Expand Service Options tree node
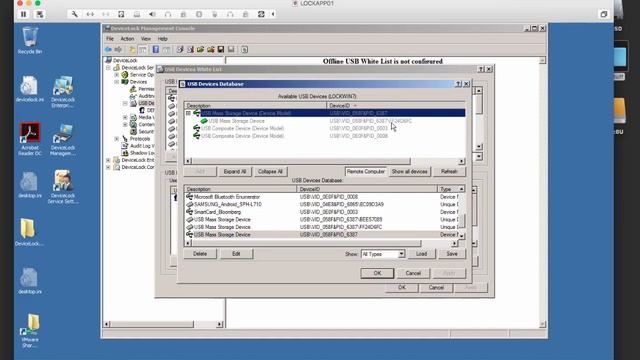 pos(117,75)
